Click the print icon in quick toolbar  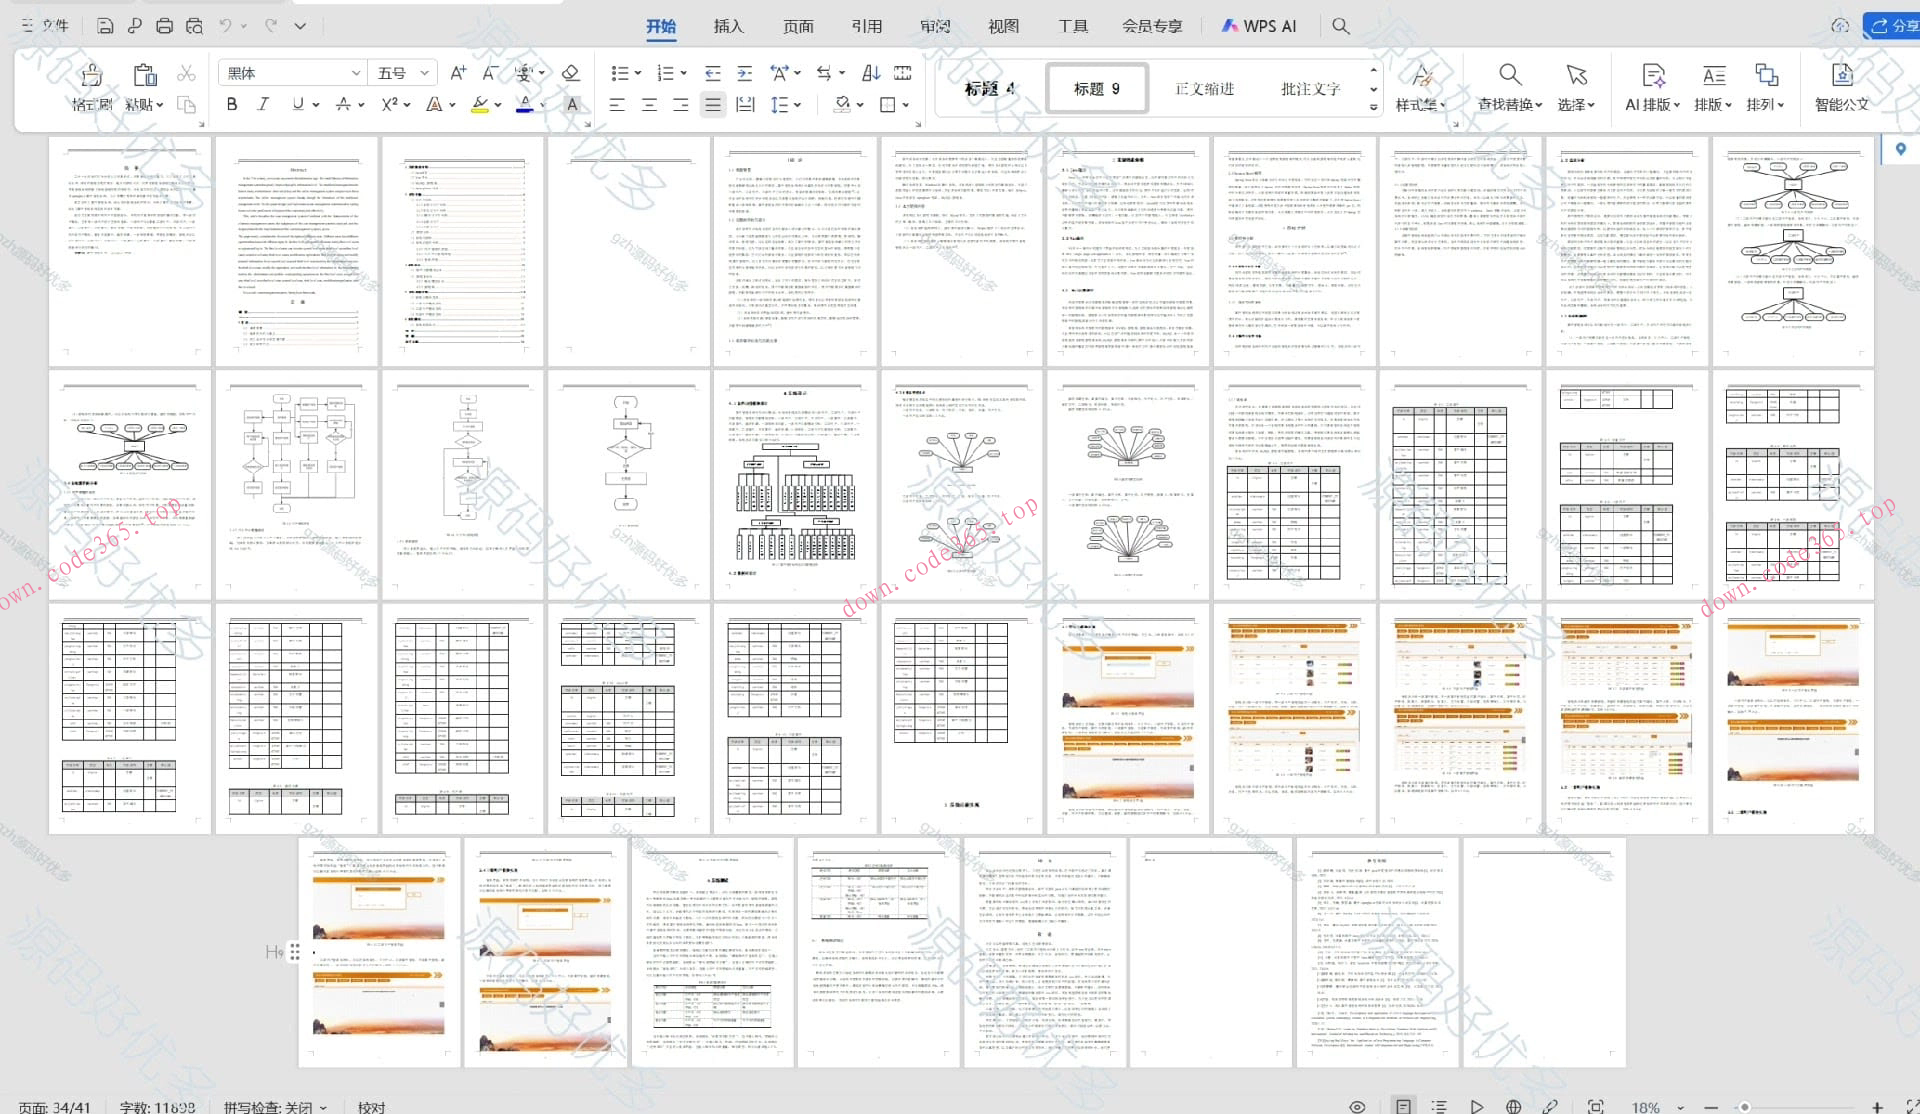[x=165, y=26]
